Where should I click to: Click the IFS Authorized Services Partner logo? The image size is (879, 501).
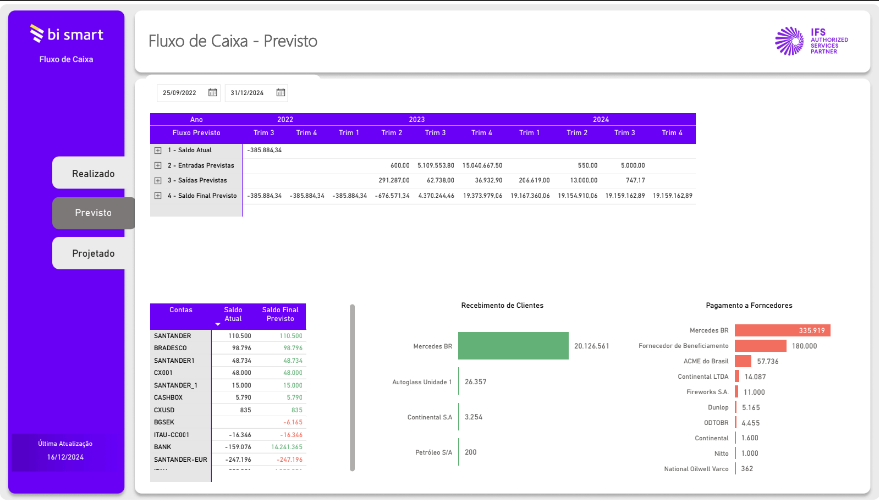811,41
